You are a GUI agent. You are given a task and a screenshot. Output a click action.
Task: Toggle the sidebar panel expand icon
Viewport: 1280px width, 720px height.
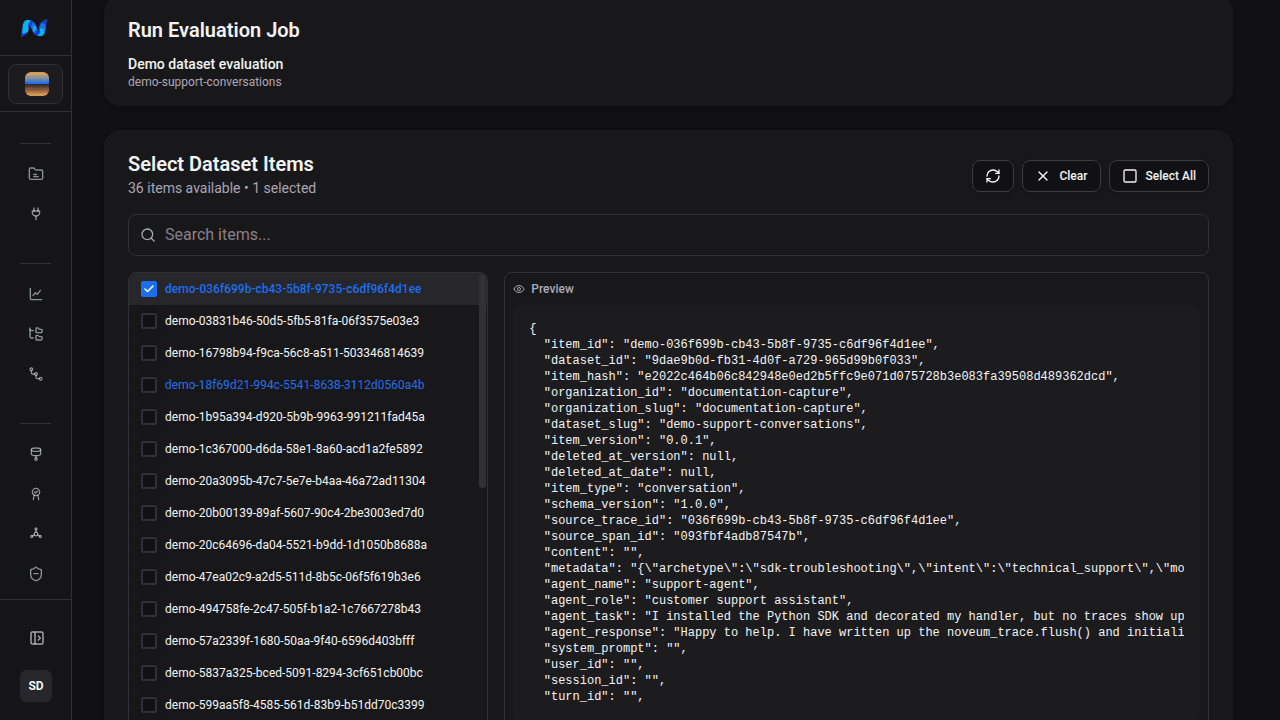coord(36,638)
